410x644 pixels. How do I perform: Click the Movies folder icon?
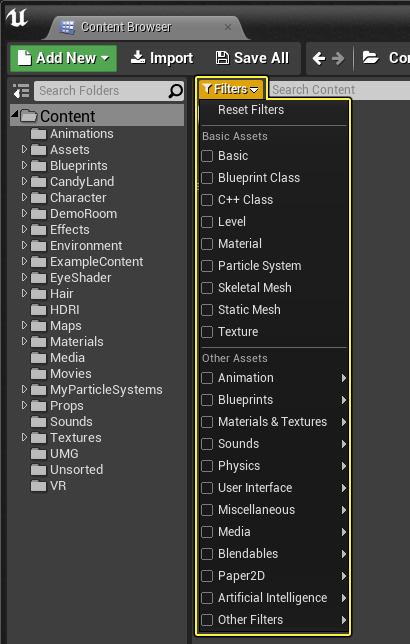[39, 374]
